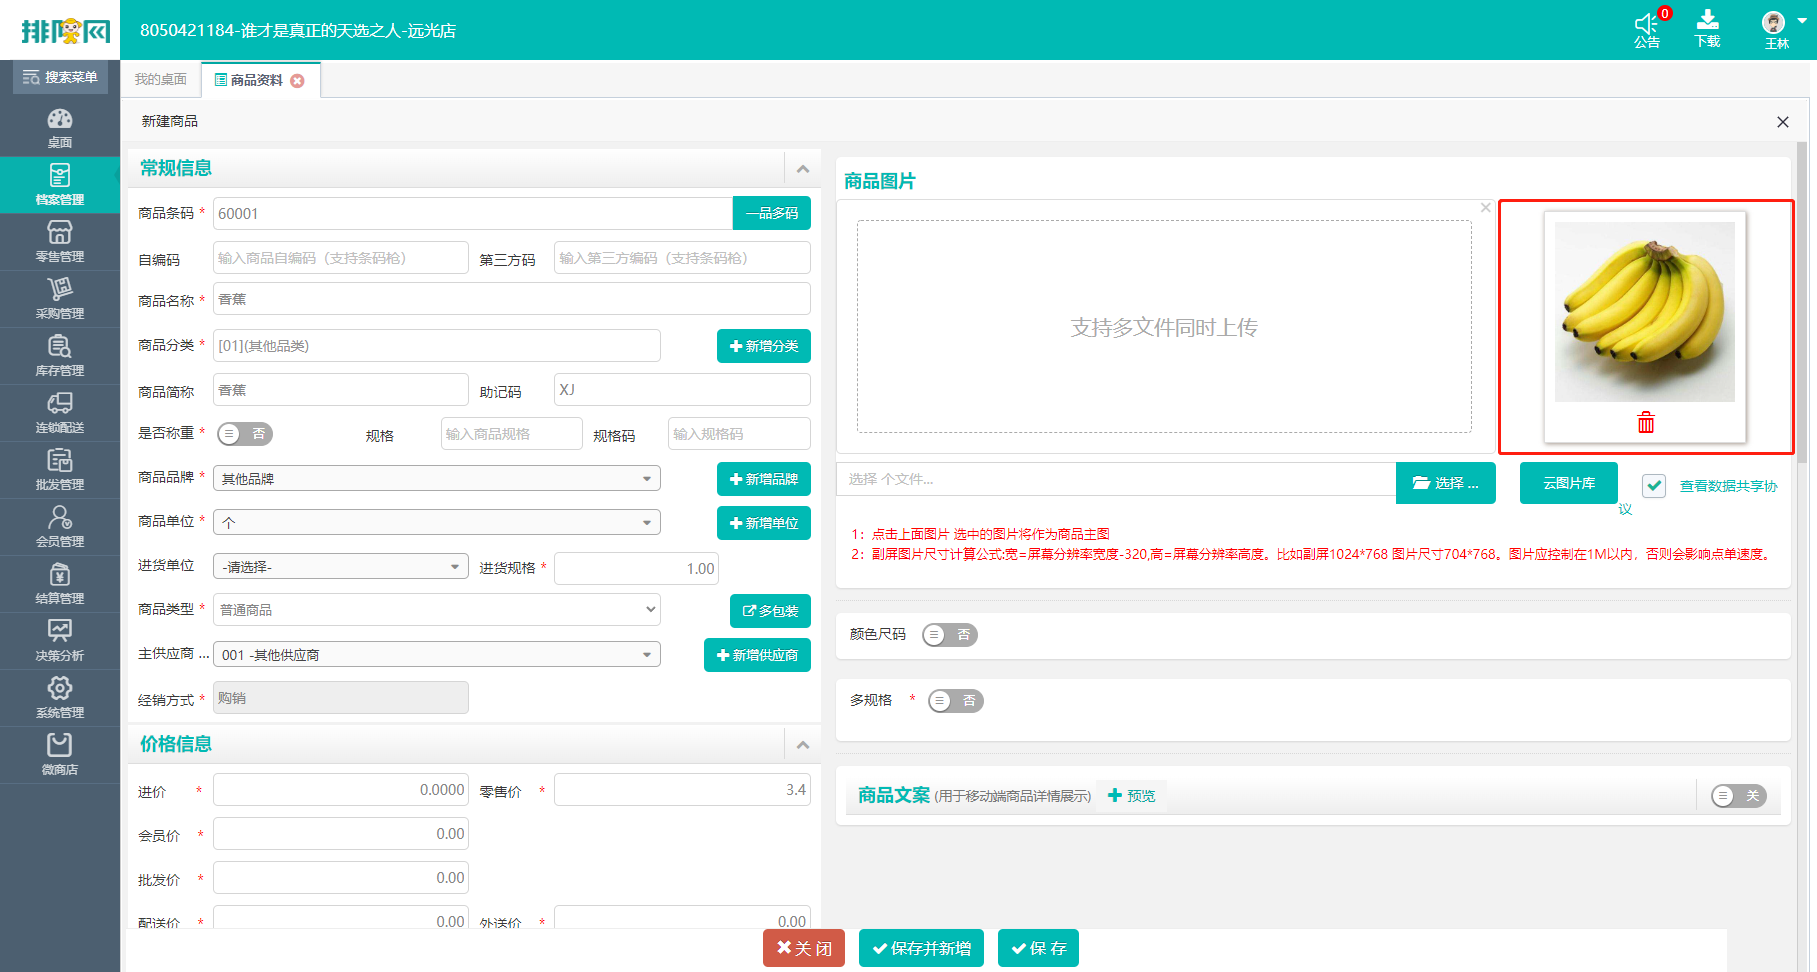1817x972 pixels.
Task: Open the 查看数据共享协议 link
Action: (1728, 486)
